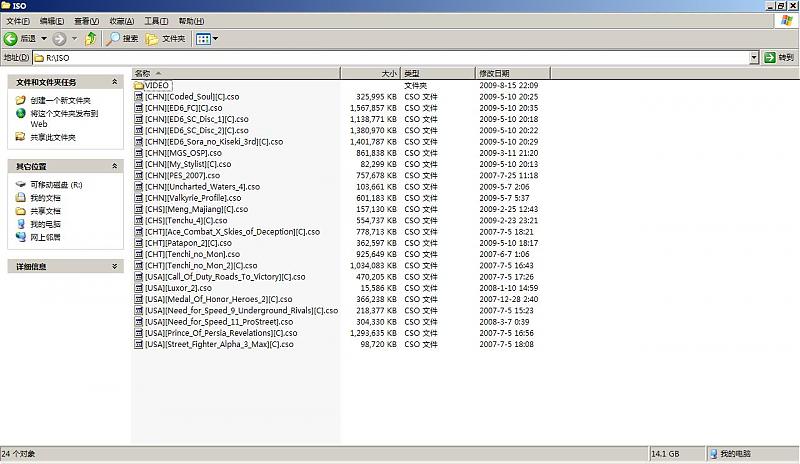800x464 pixels.
Task: Select the [CHN][ED6_SC_Disc_2][C].cso file icon
Action: point(138,130)
